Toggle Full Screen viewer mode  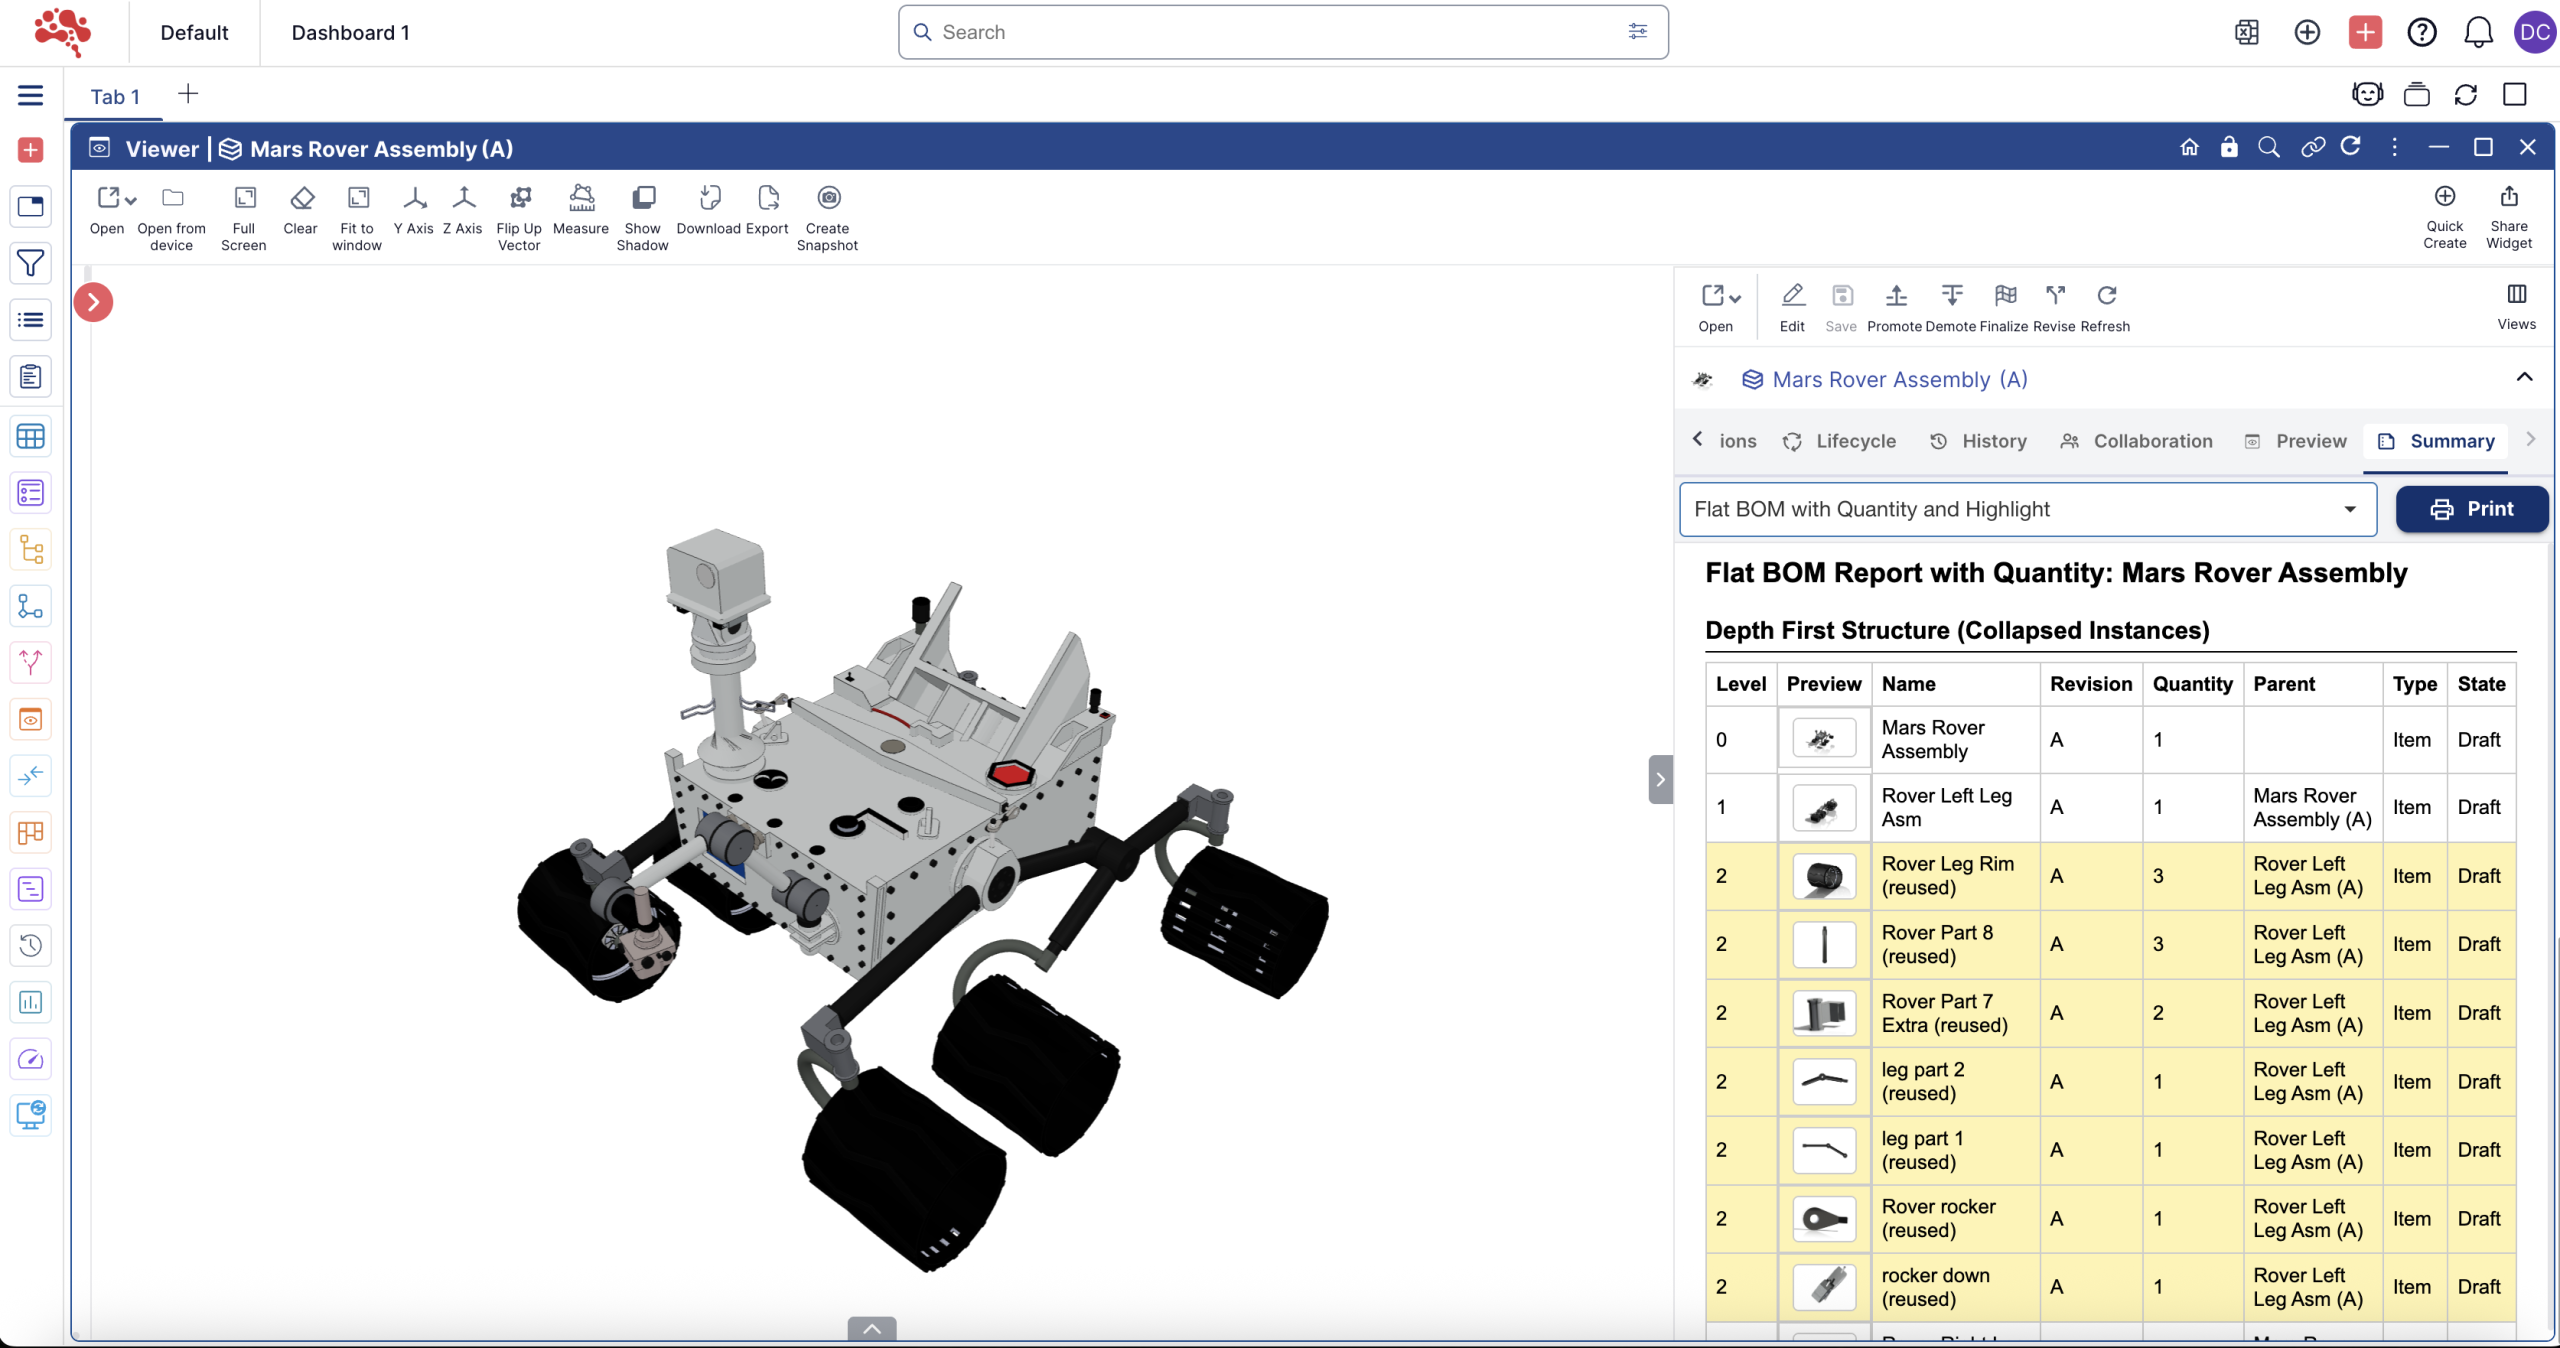pyautogui.click(x=244, y=198)
